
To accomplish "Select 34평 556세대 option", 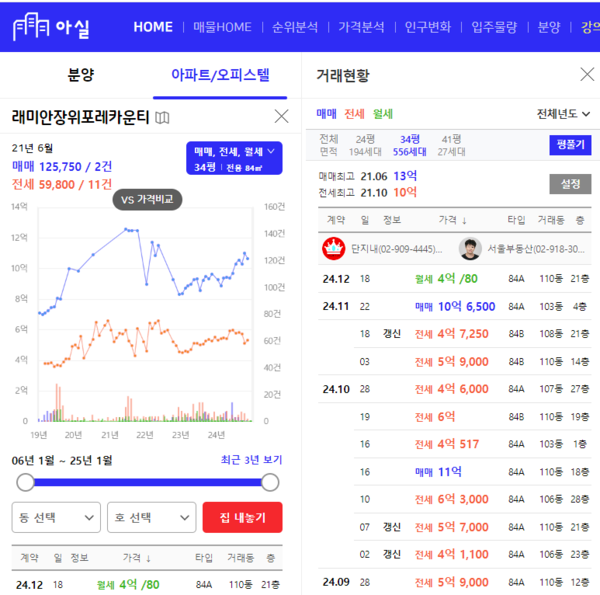I will [409, 145].
